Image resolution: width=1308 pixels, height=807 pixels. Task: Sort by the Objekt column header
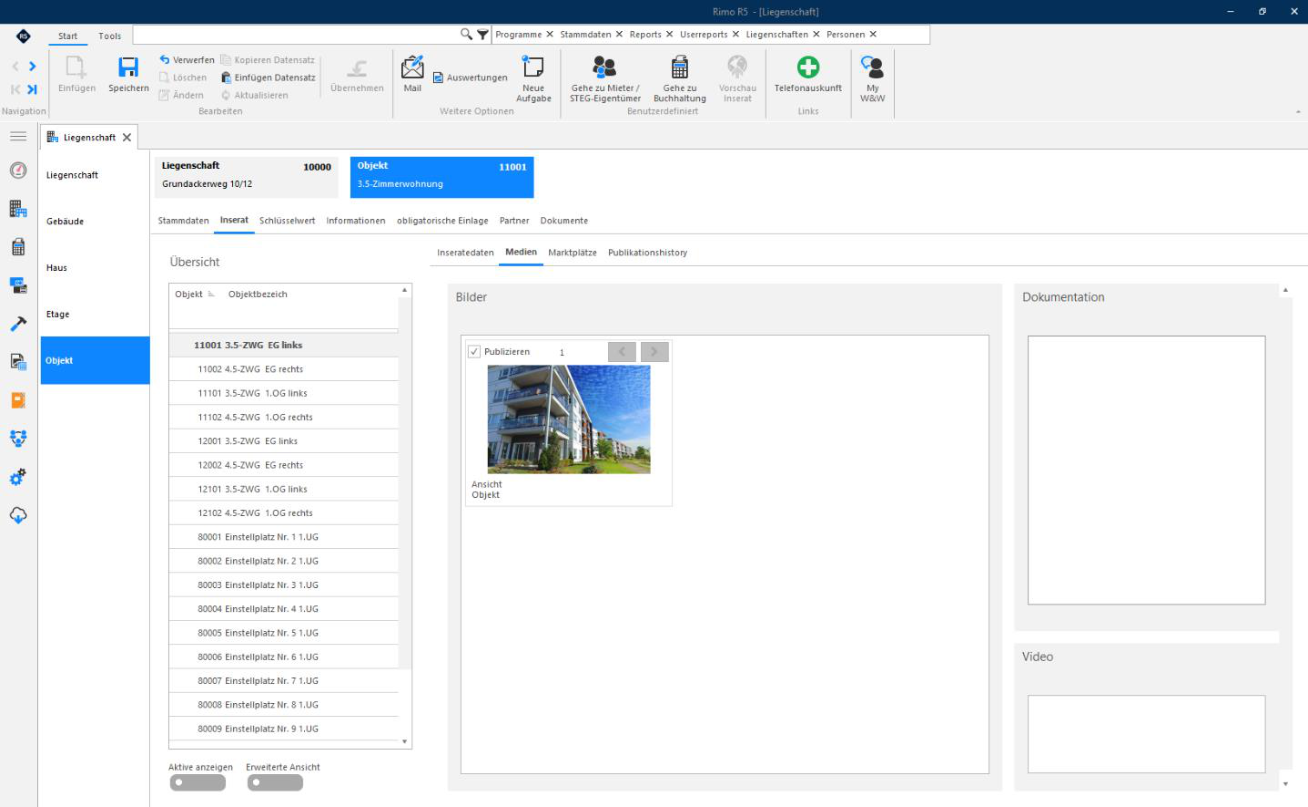(189, 294)
